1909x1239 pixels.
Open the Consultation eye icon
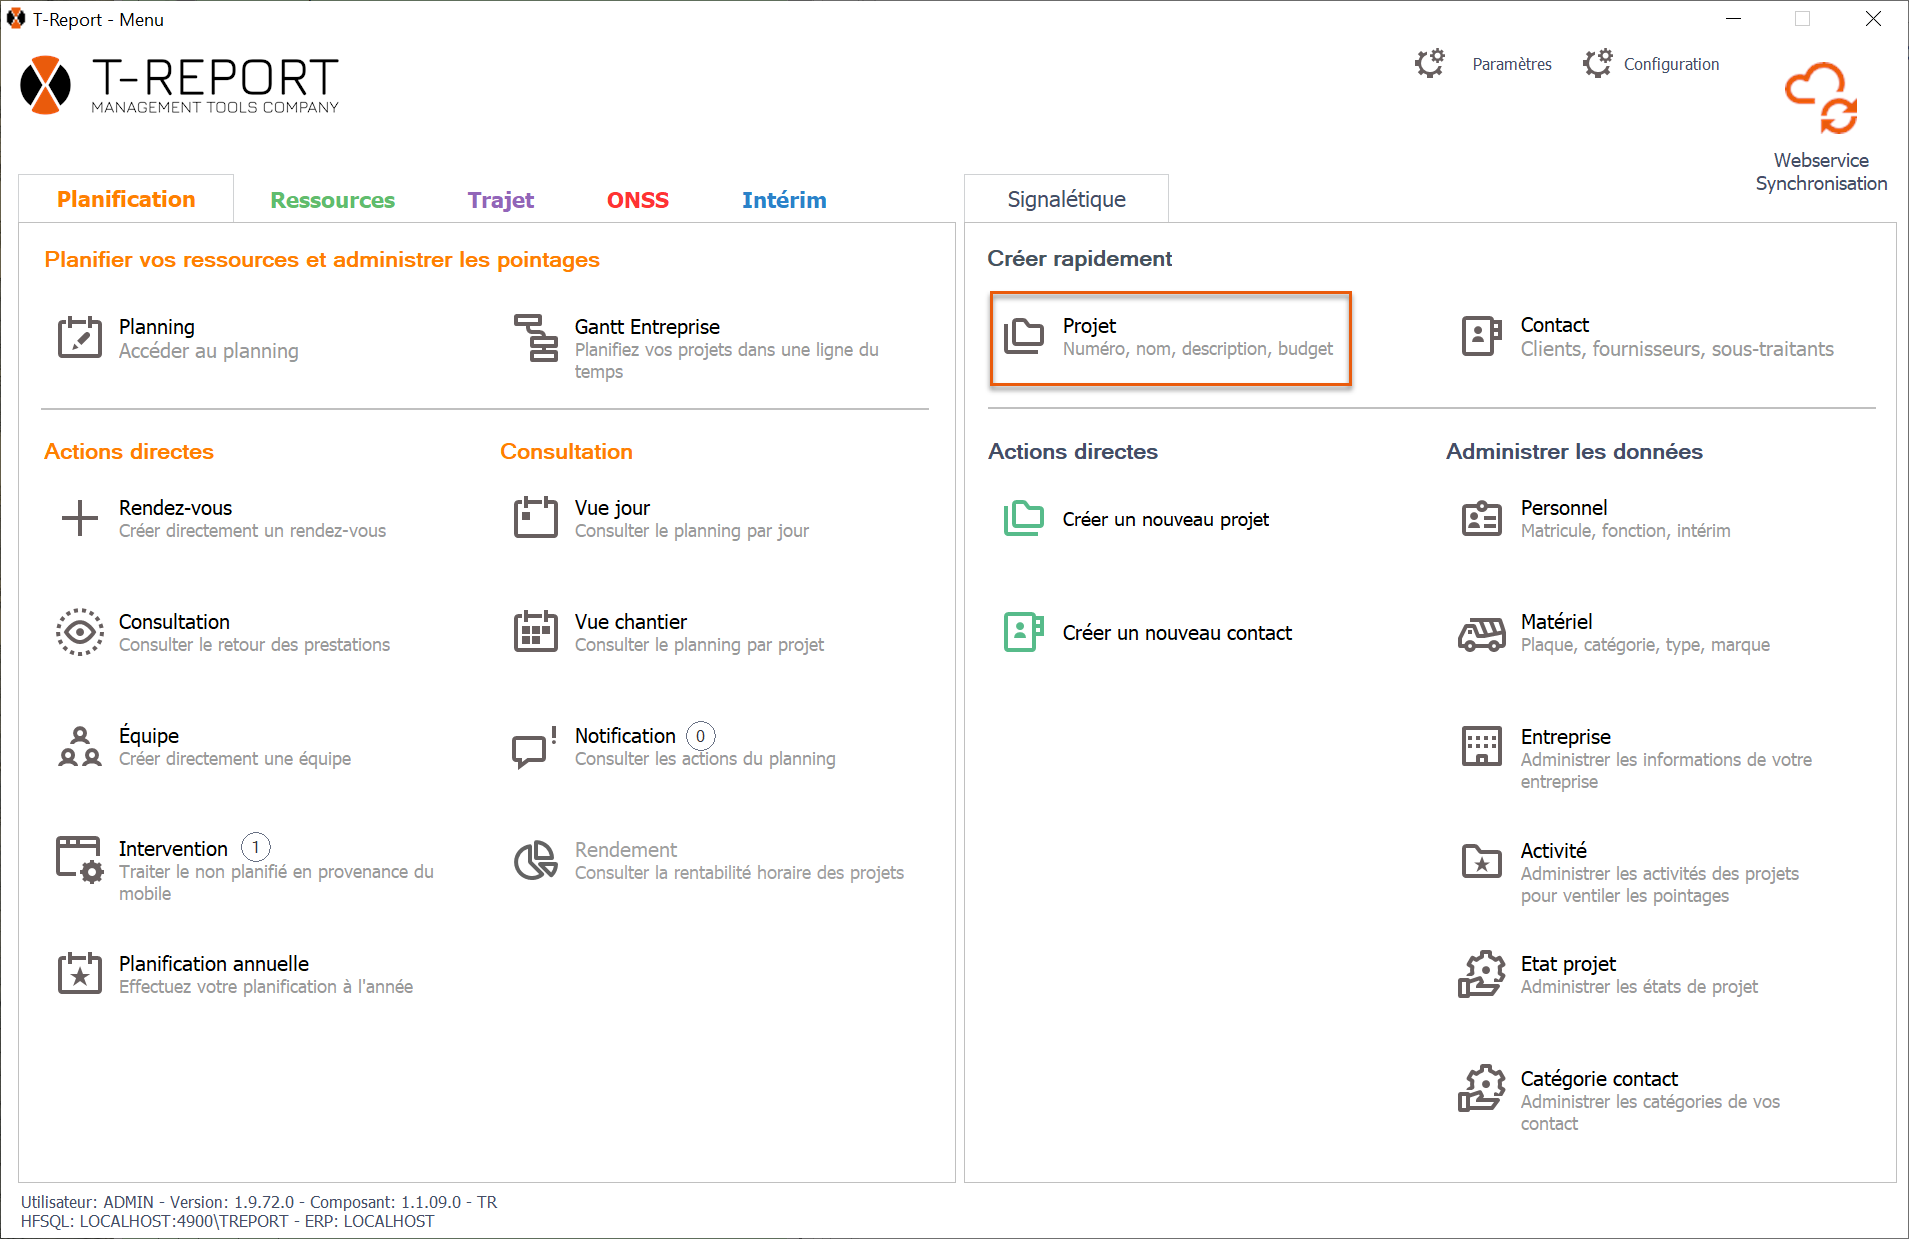pyautogui.click(x=80, y=632)
